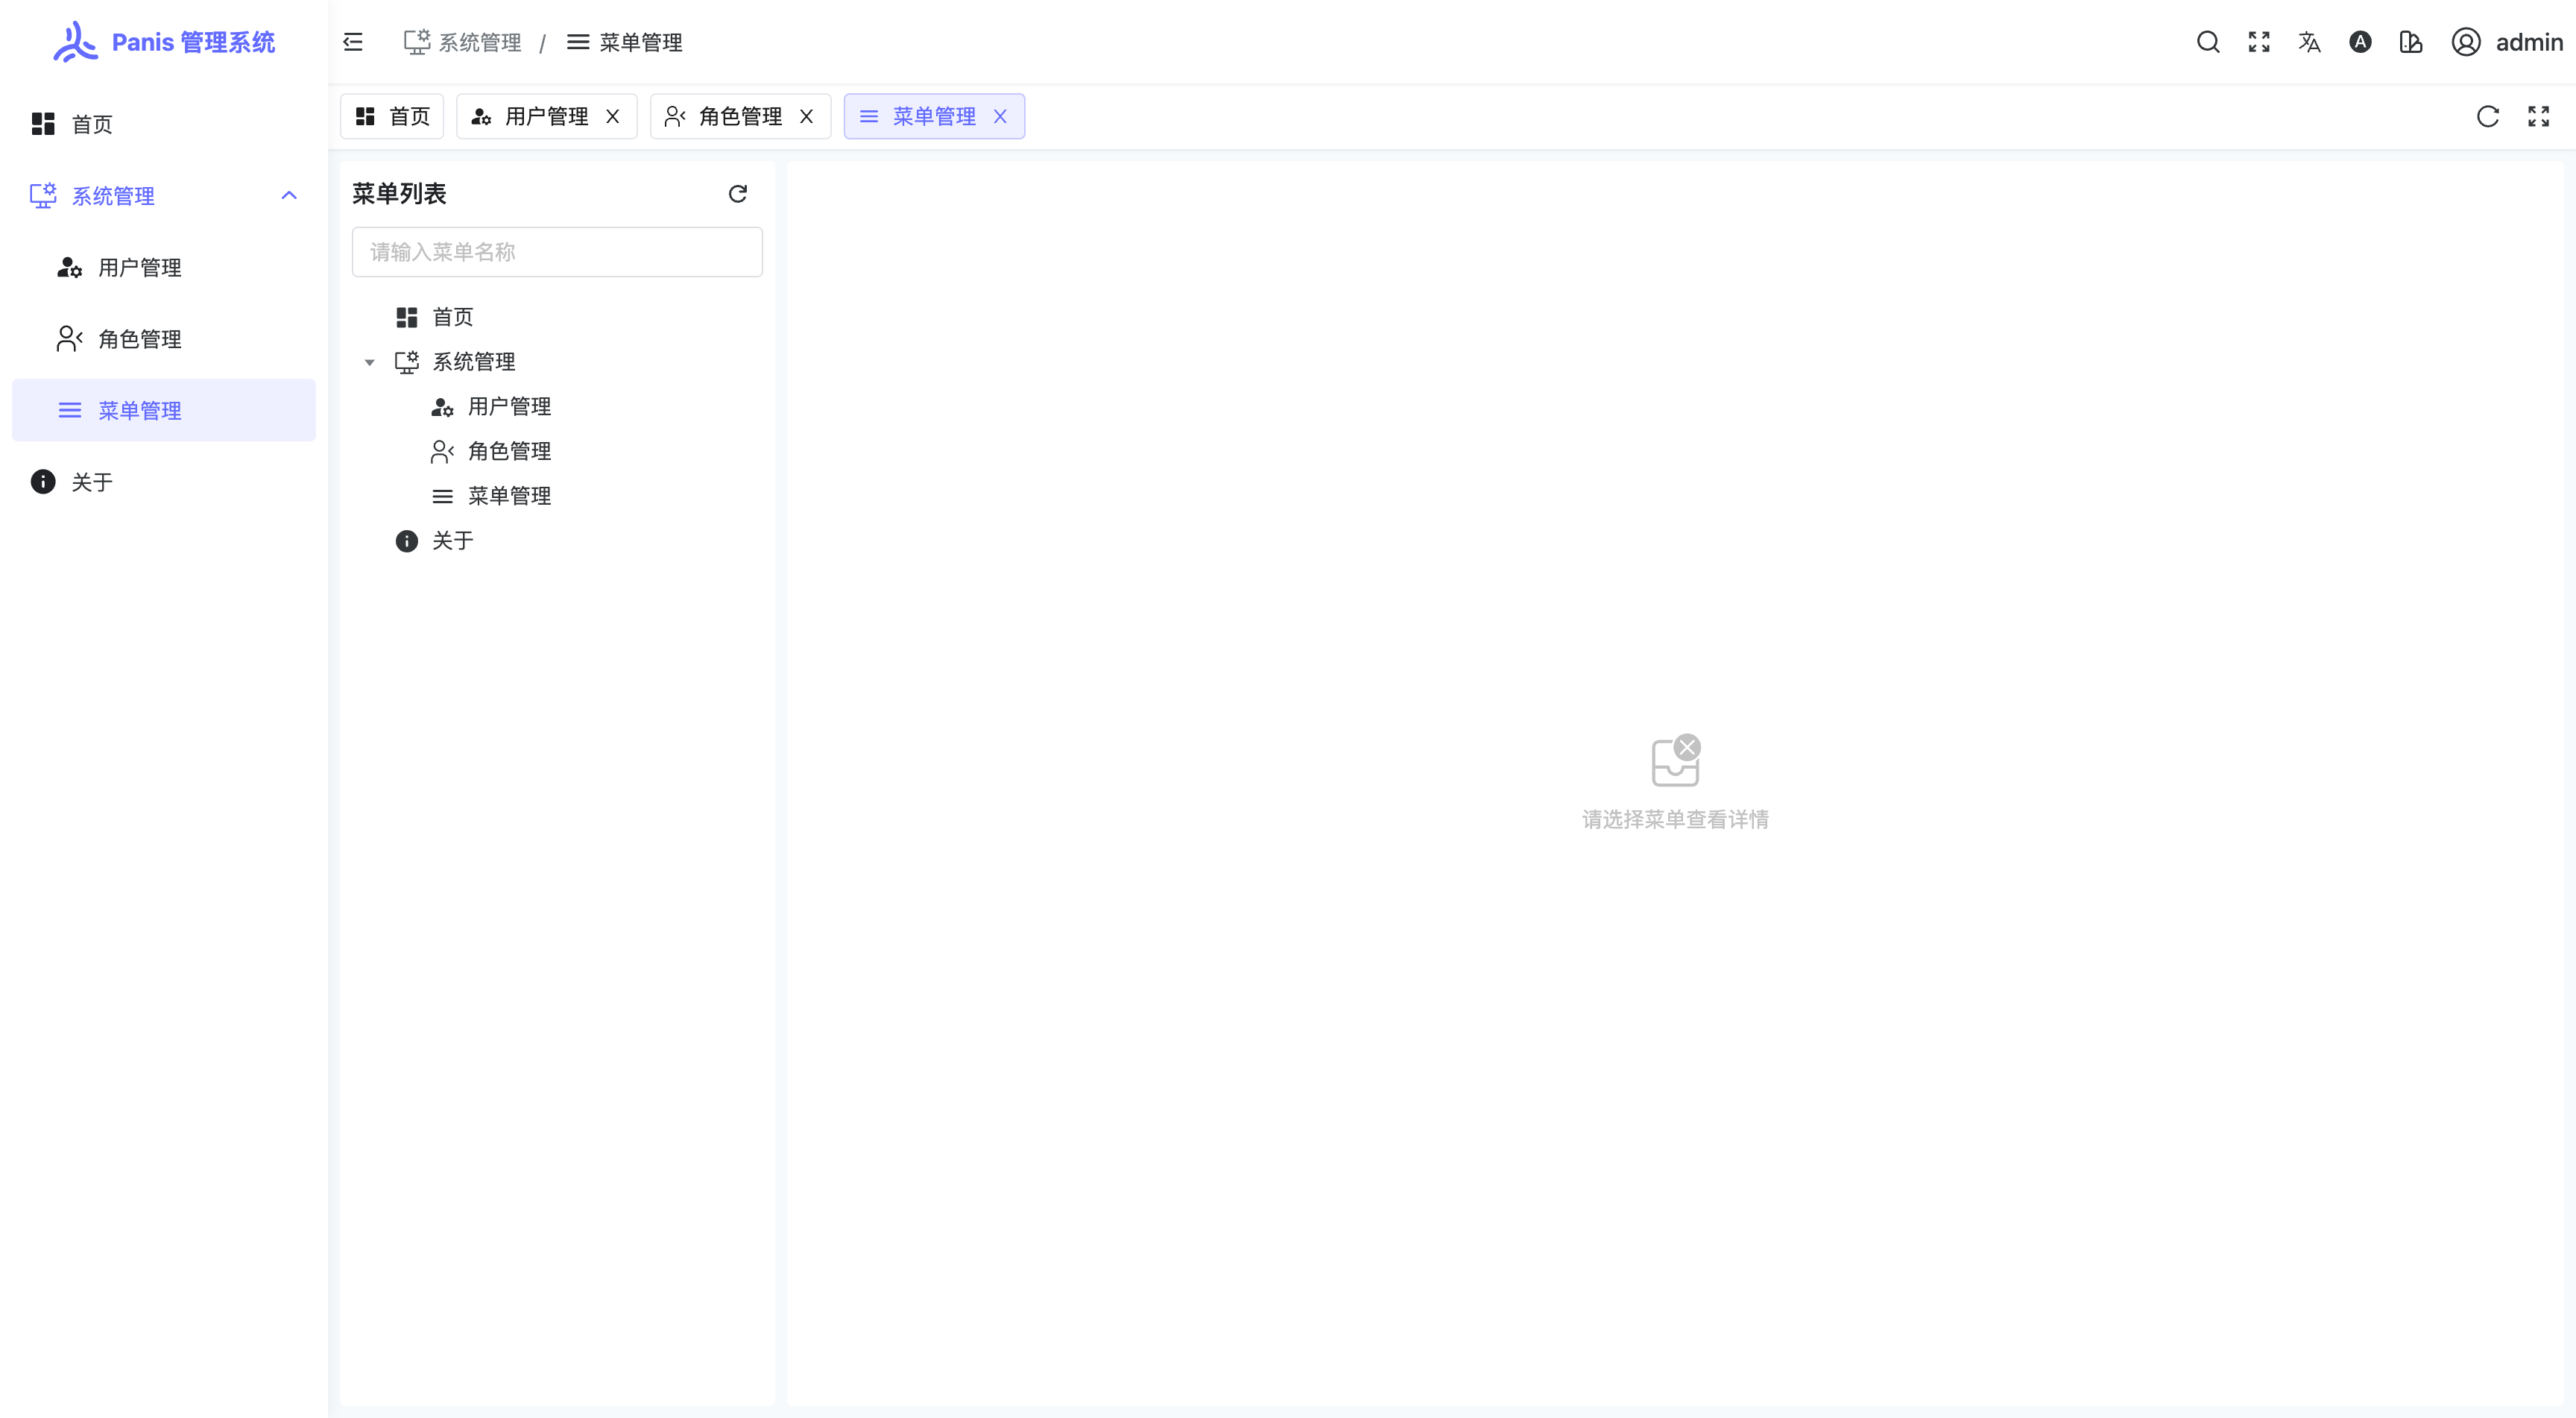
Task: Reload current tab page icon
Action: pyautogui.click(x=2488, y=117)
